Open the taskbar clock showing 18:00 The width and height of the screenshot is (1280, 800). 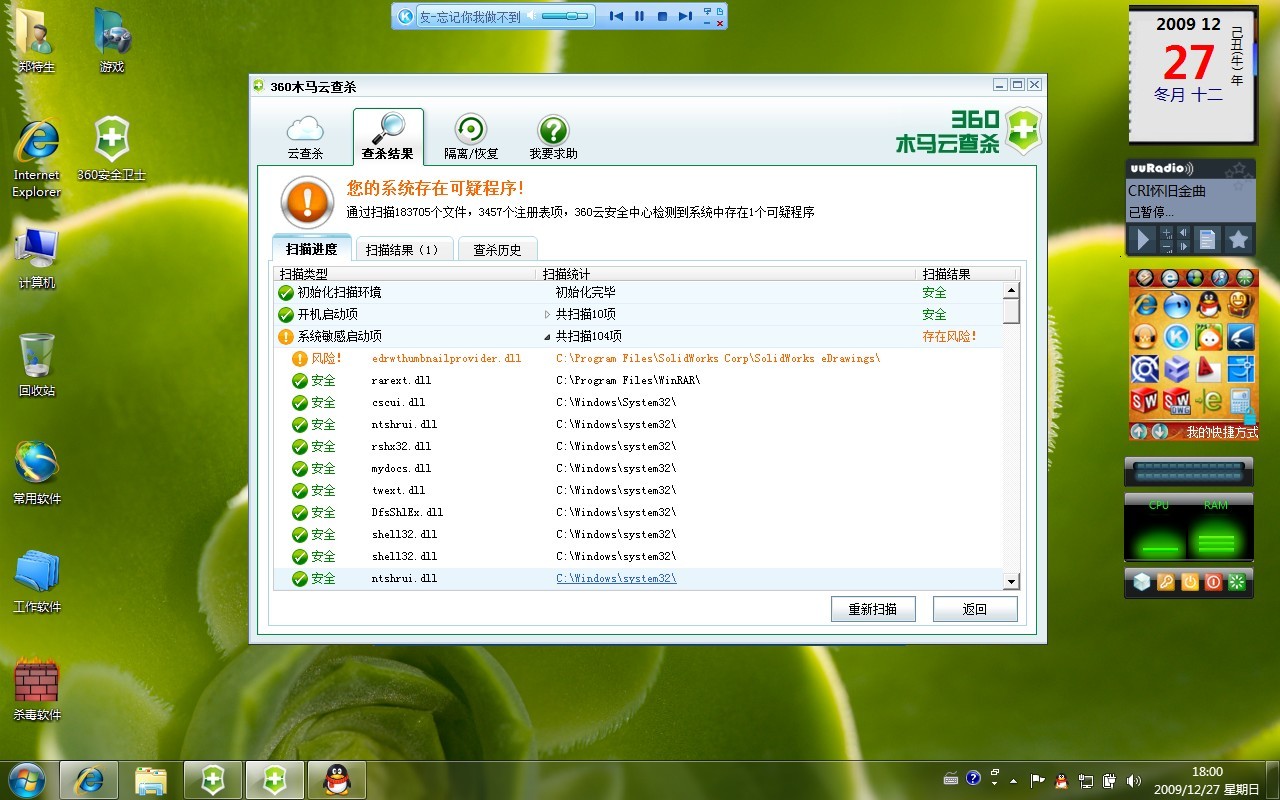1207,780
